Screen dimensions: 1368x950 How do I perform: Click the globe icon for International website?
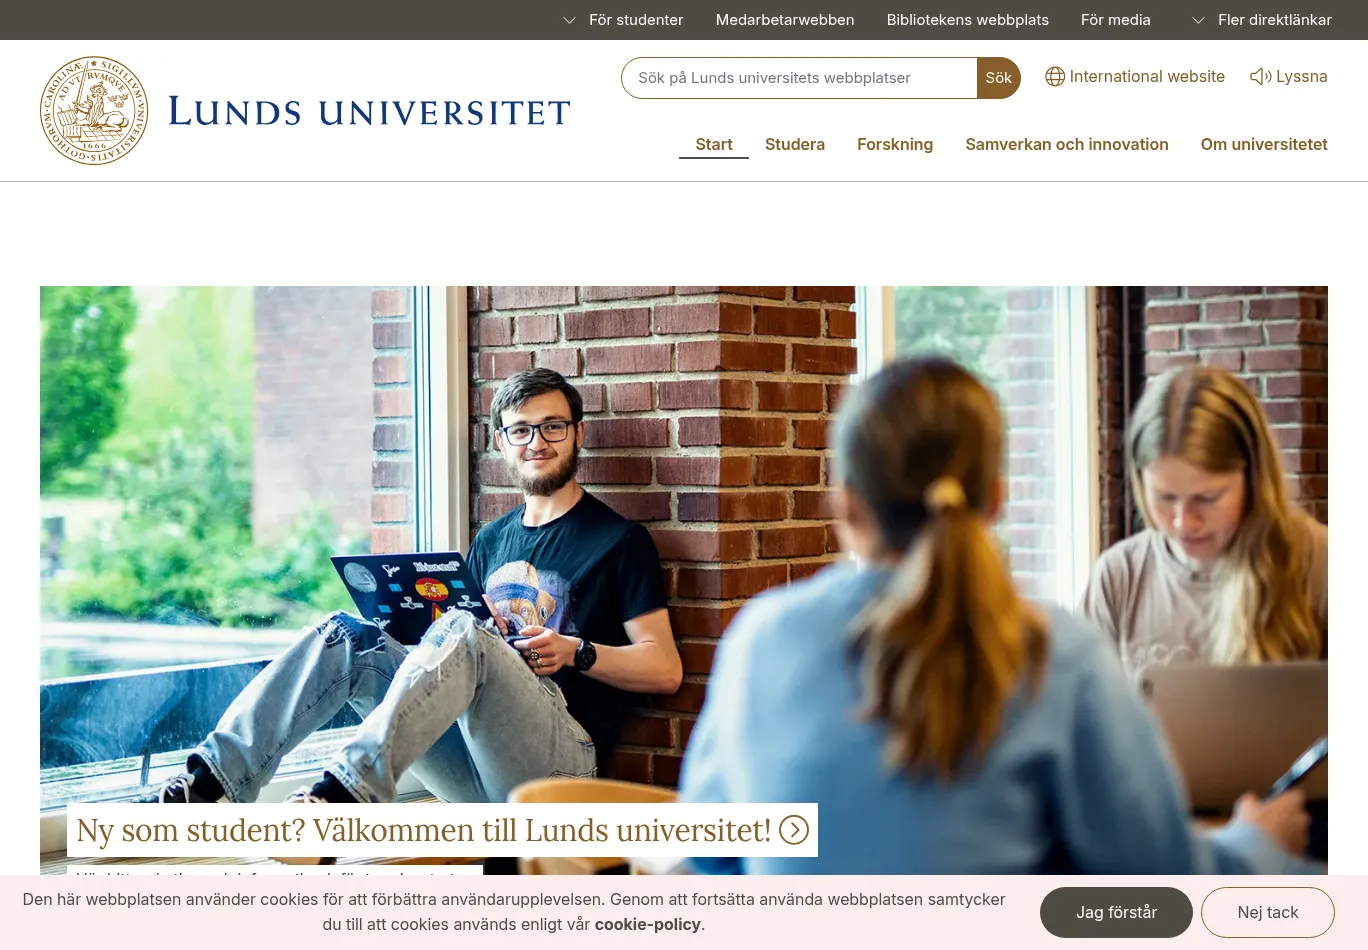(x=1055, y=77)
